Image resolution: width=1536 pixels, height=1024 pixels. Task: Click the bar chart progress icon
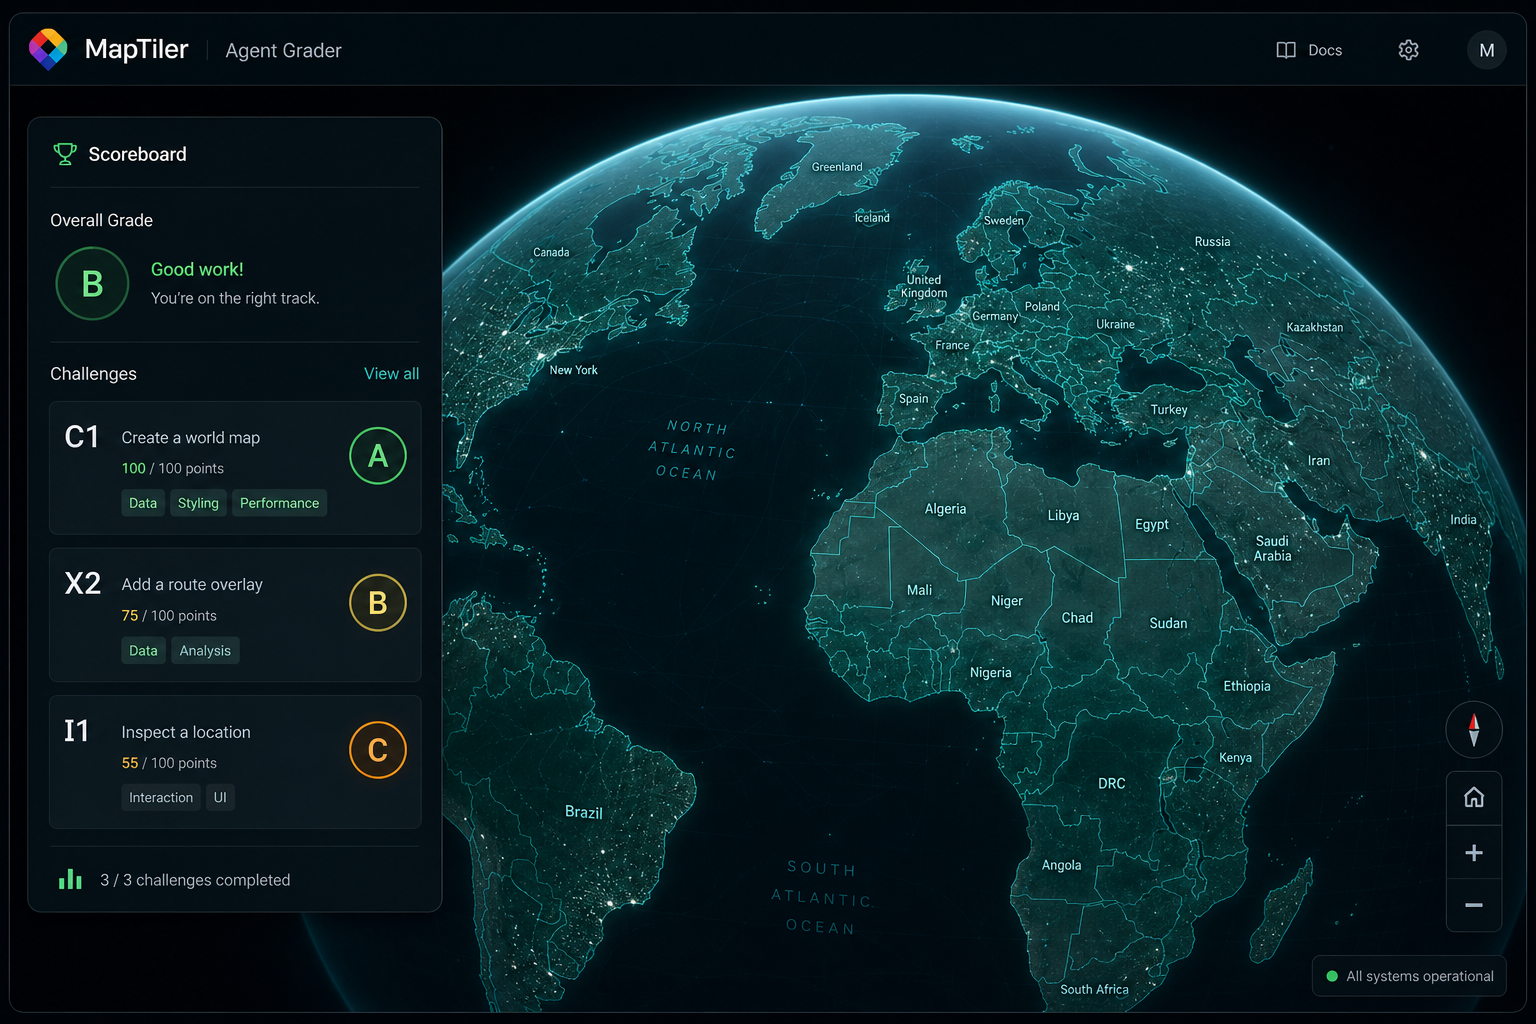(70, 879)
